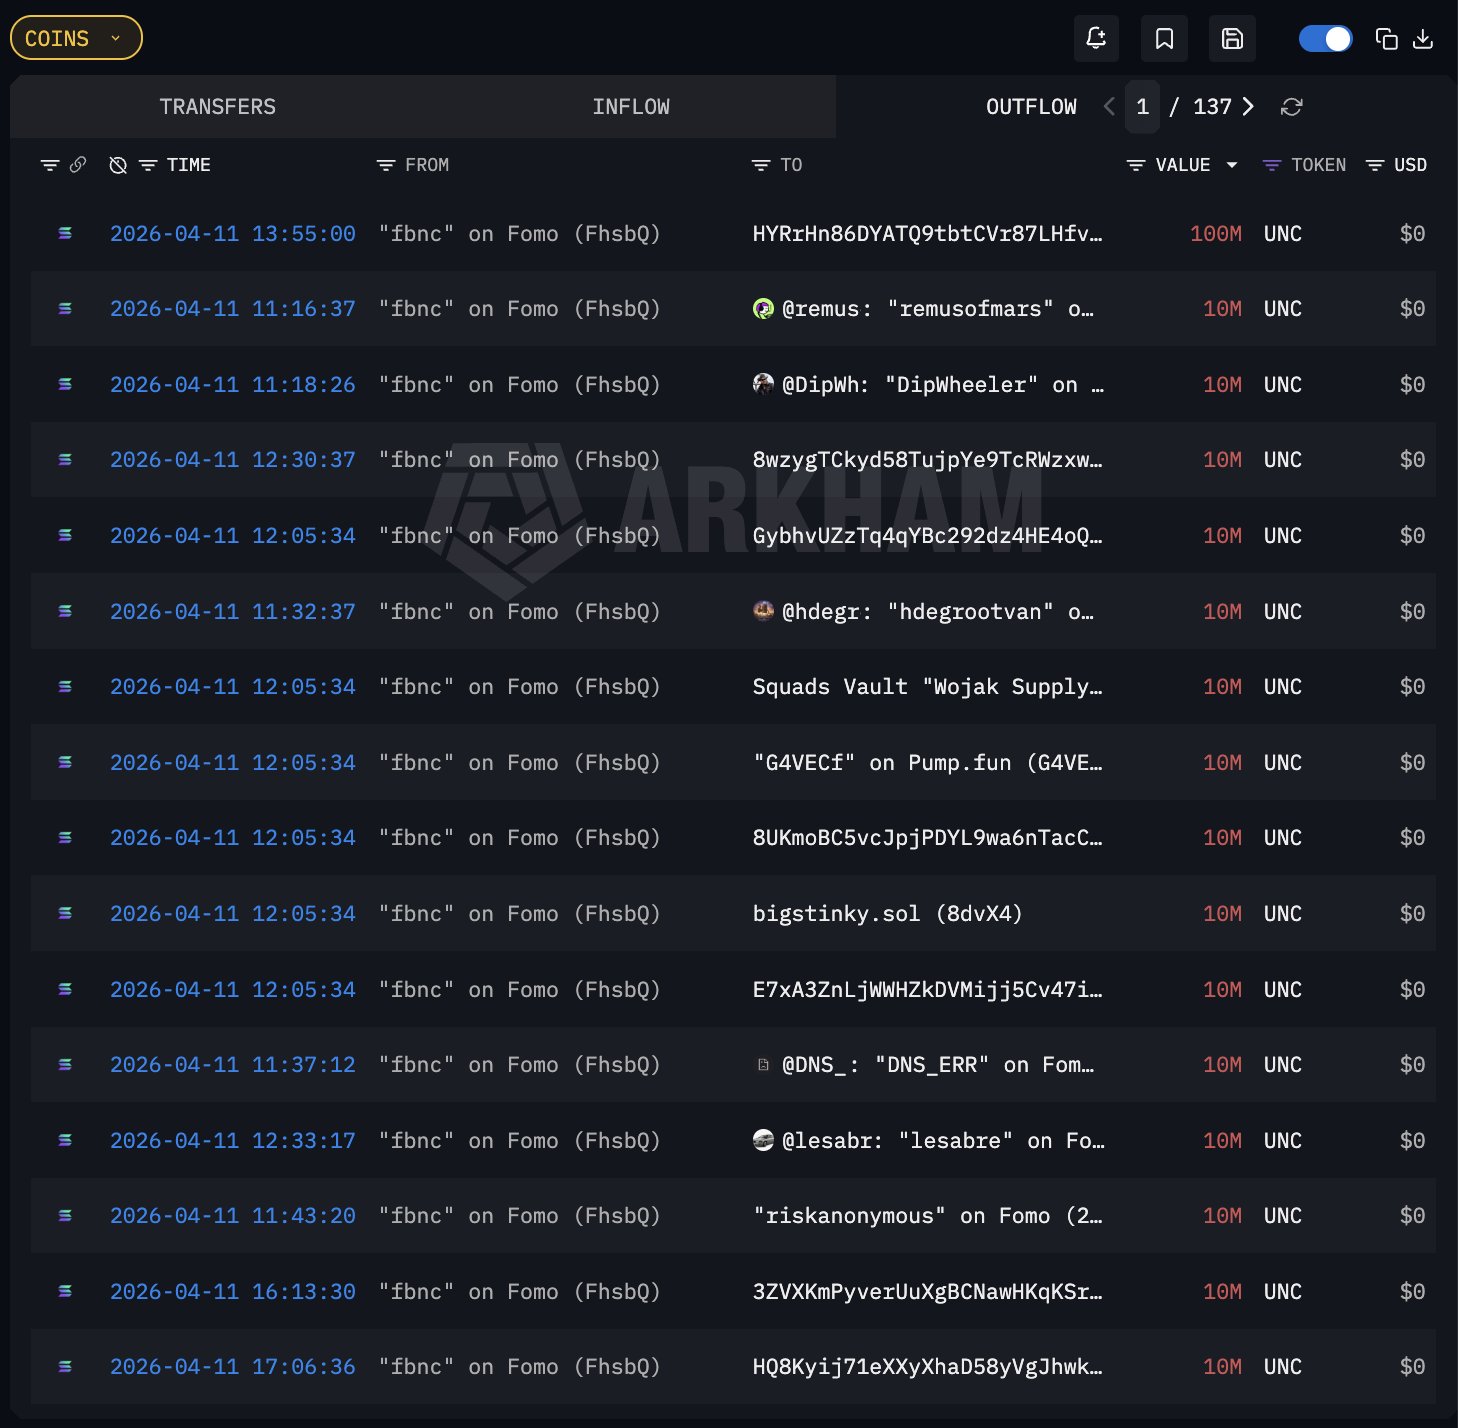Click the clock-off icon beside TIME
This screenshot has width=1458, height=1428.
(x=118, y=165)
